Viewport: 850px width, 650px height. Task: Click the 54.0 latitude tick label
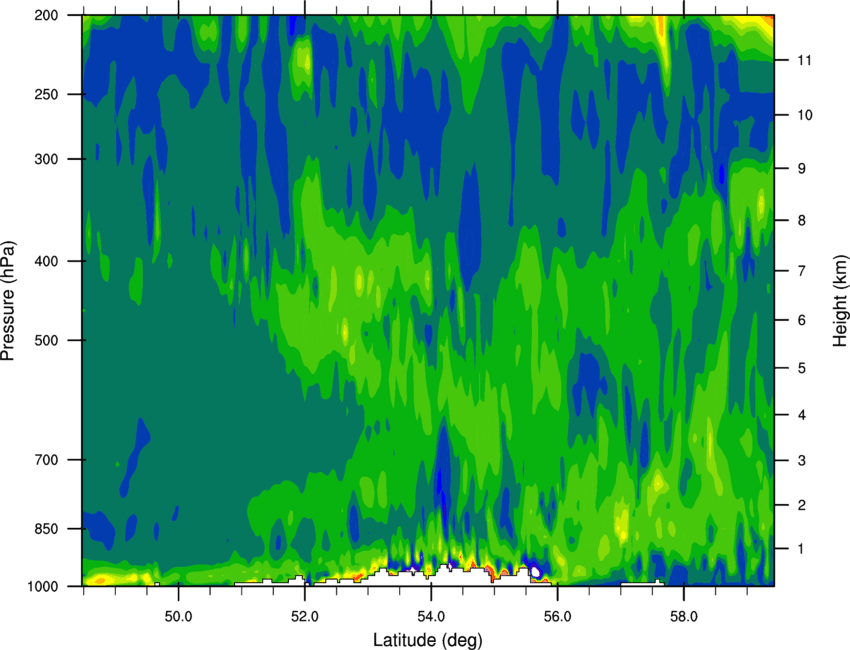pos(431,617)
